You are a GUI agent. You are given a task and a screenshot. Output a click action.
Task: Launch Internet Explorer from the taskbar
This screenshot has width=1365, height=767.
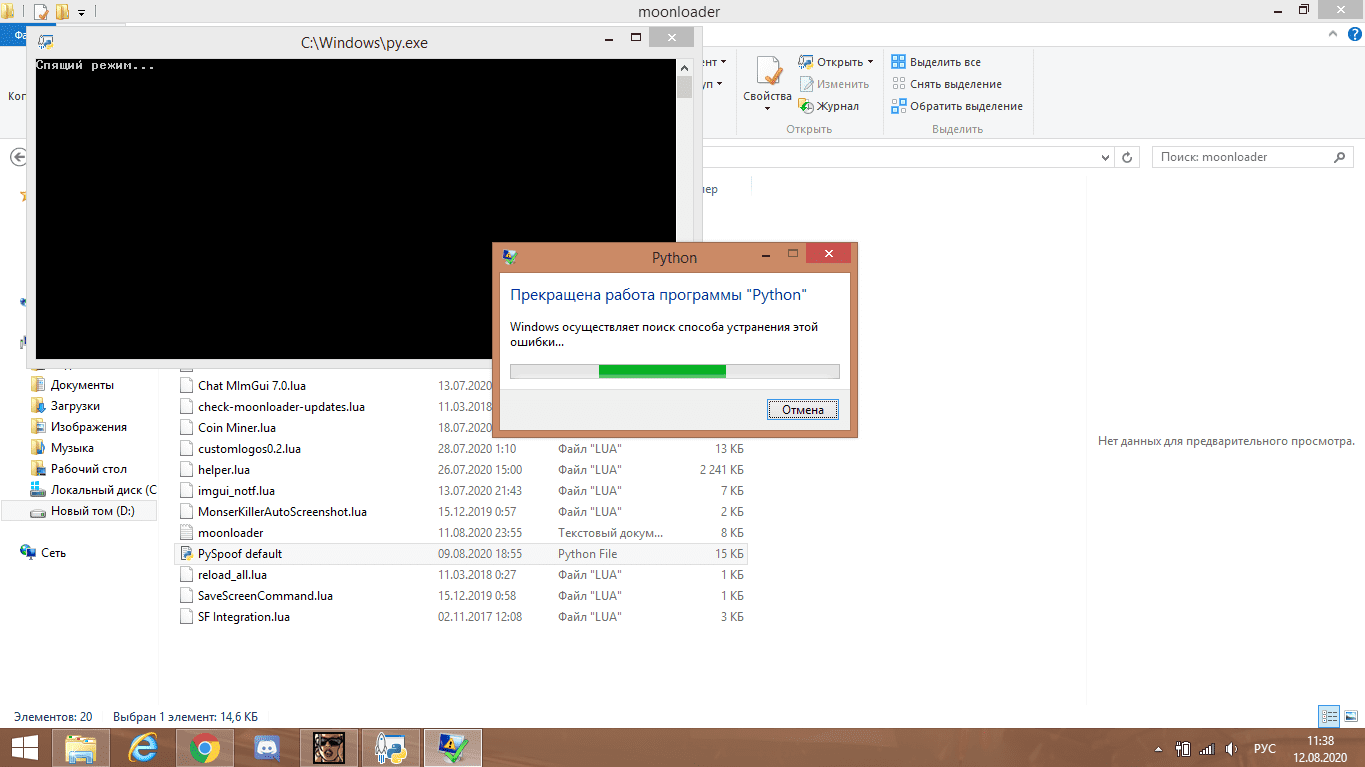point(144,747)
